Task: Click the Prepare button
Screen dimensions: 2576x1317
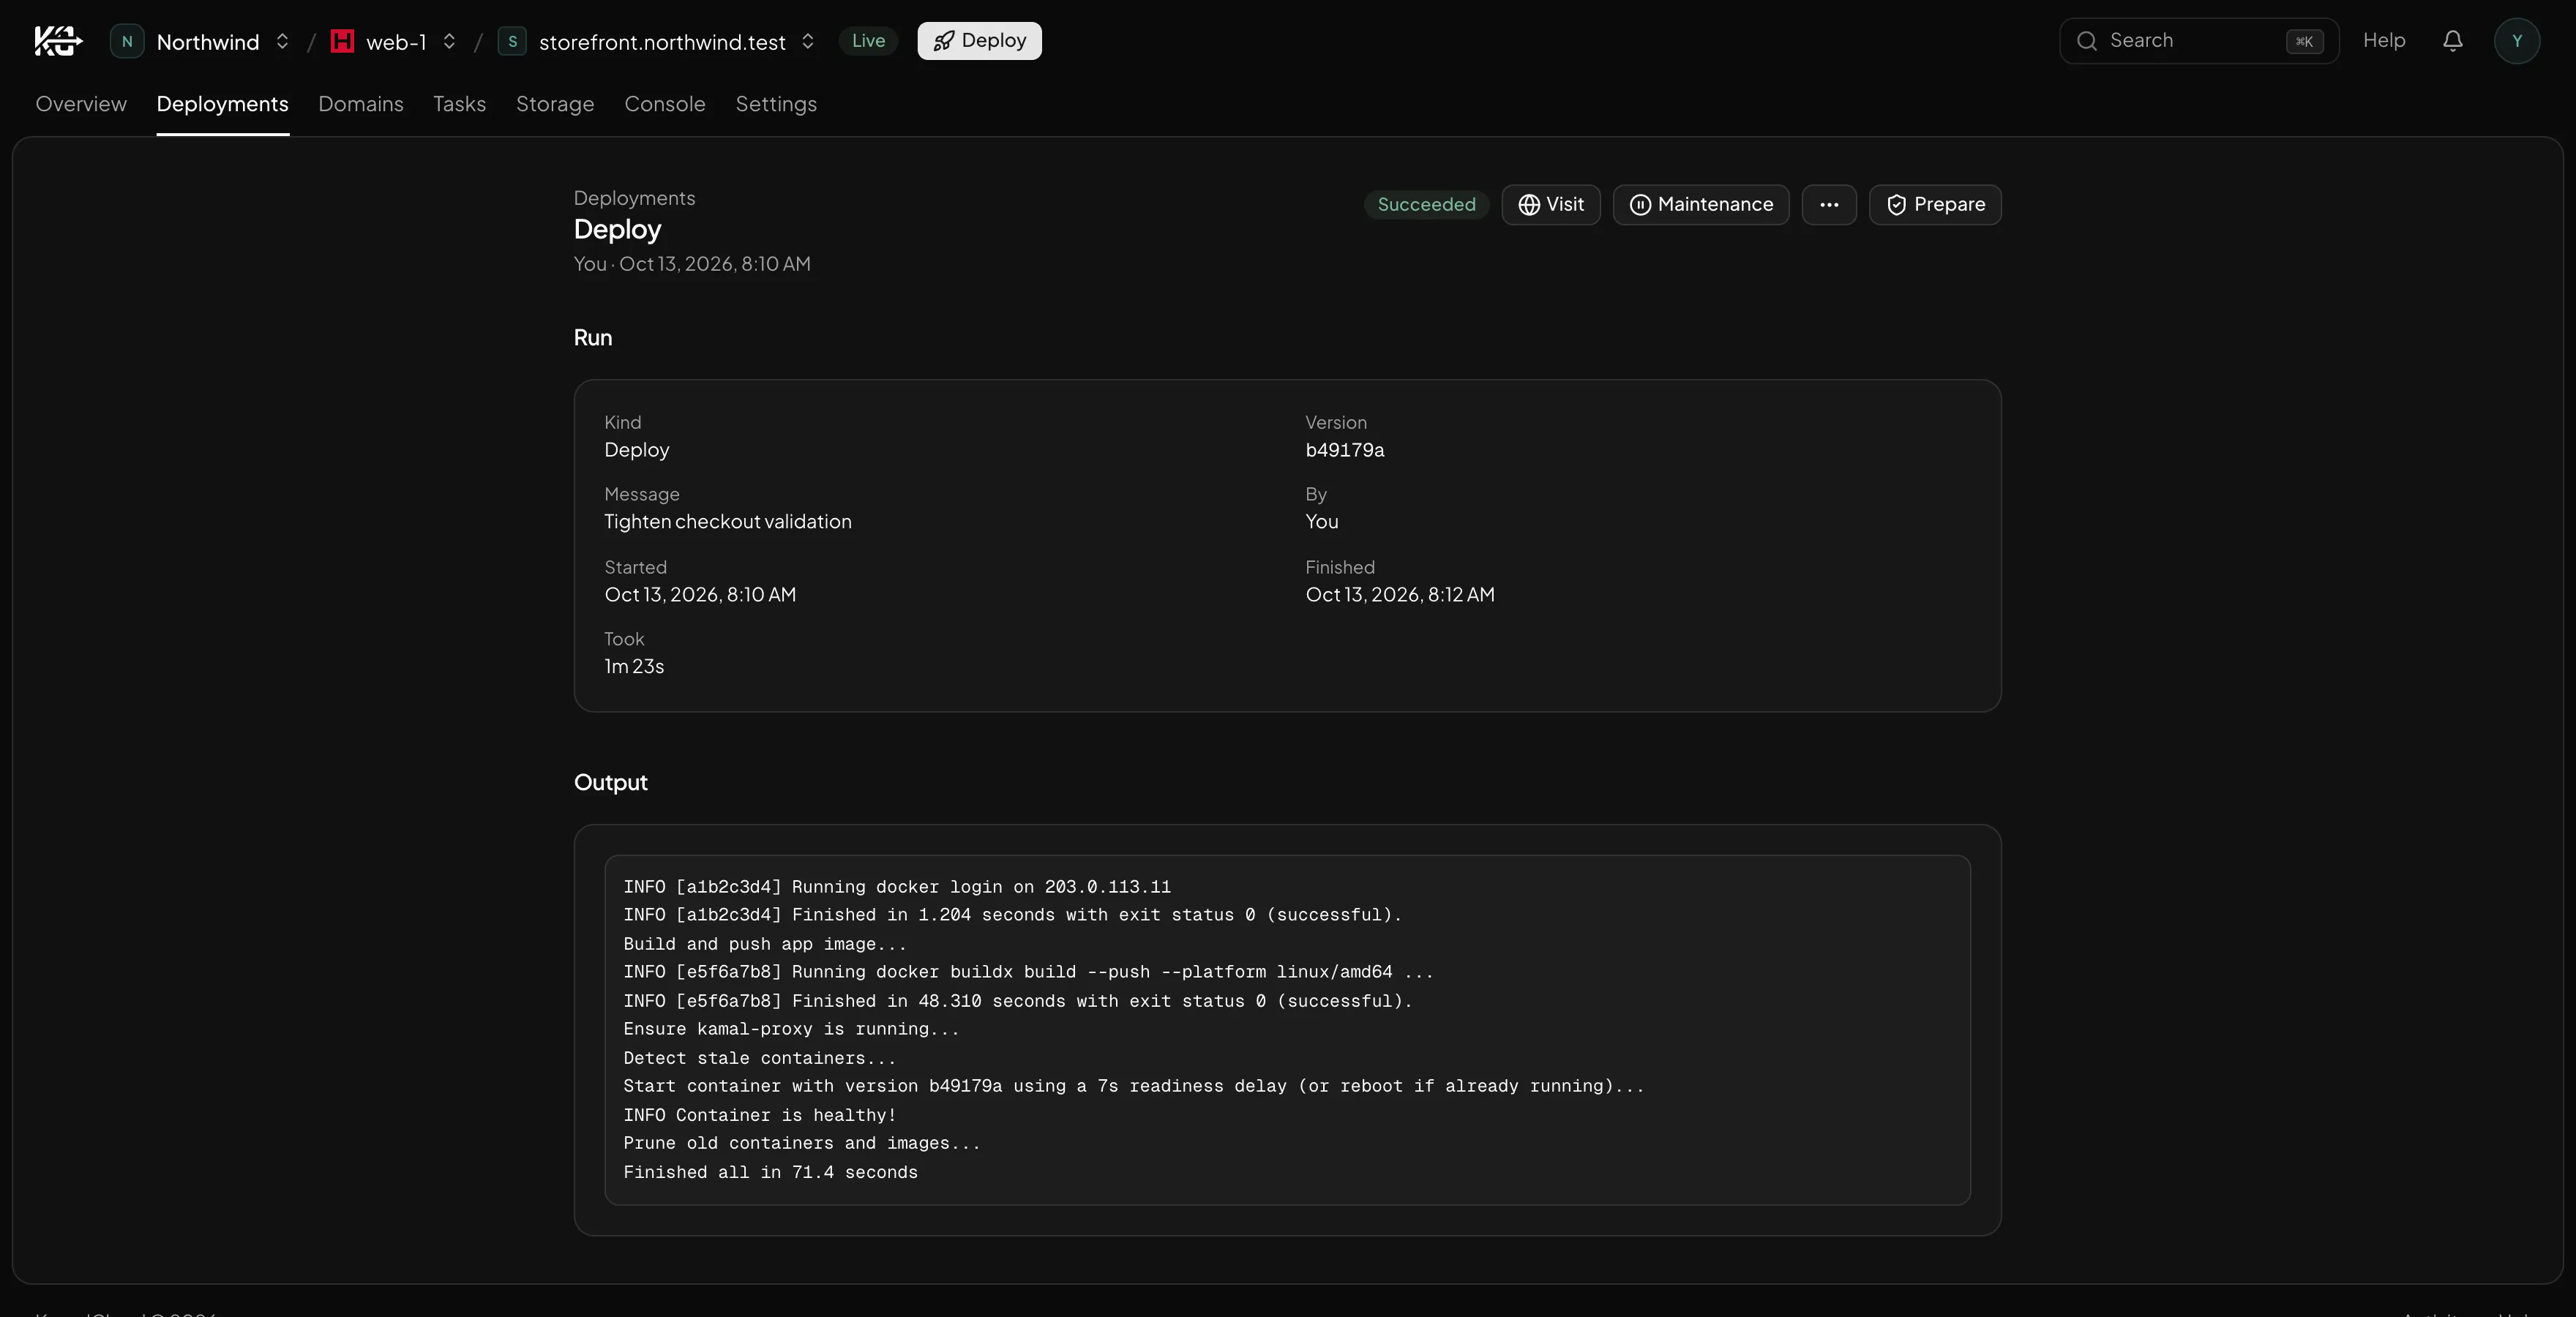Action: pos(1935,205)
